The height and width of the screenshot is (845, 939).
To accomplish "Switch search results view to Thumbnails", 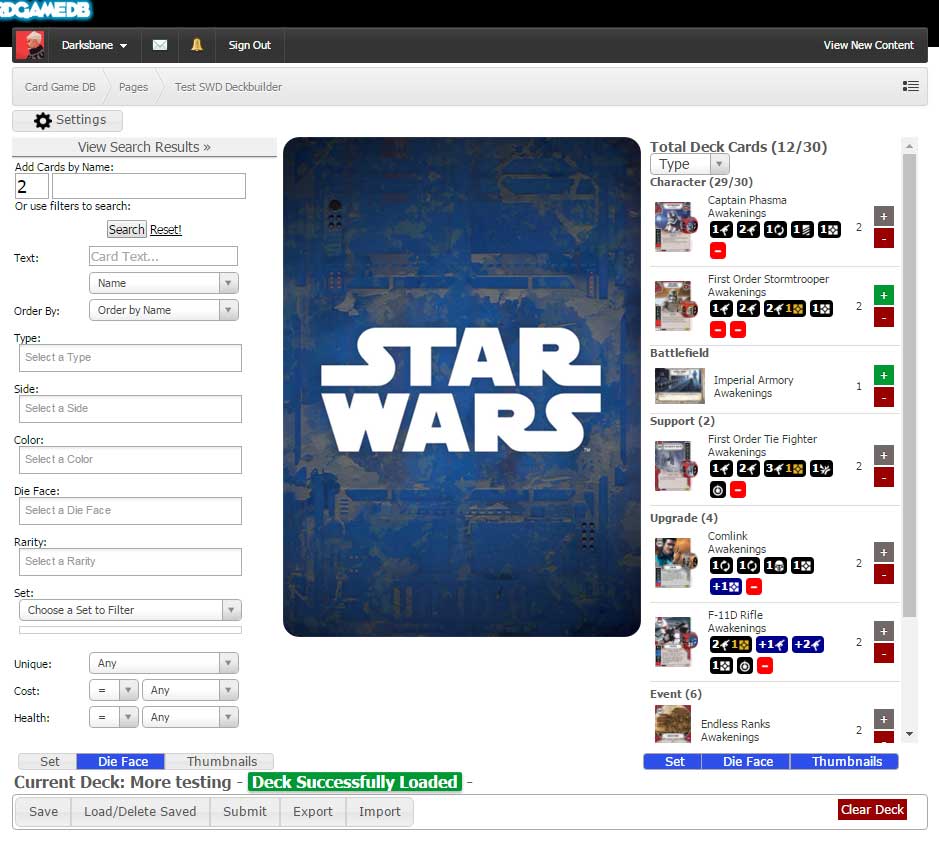I will click(x=220, y=761).
